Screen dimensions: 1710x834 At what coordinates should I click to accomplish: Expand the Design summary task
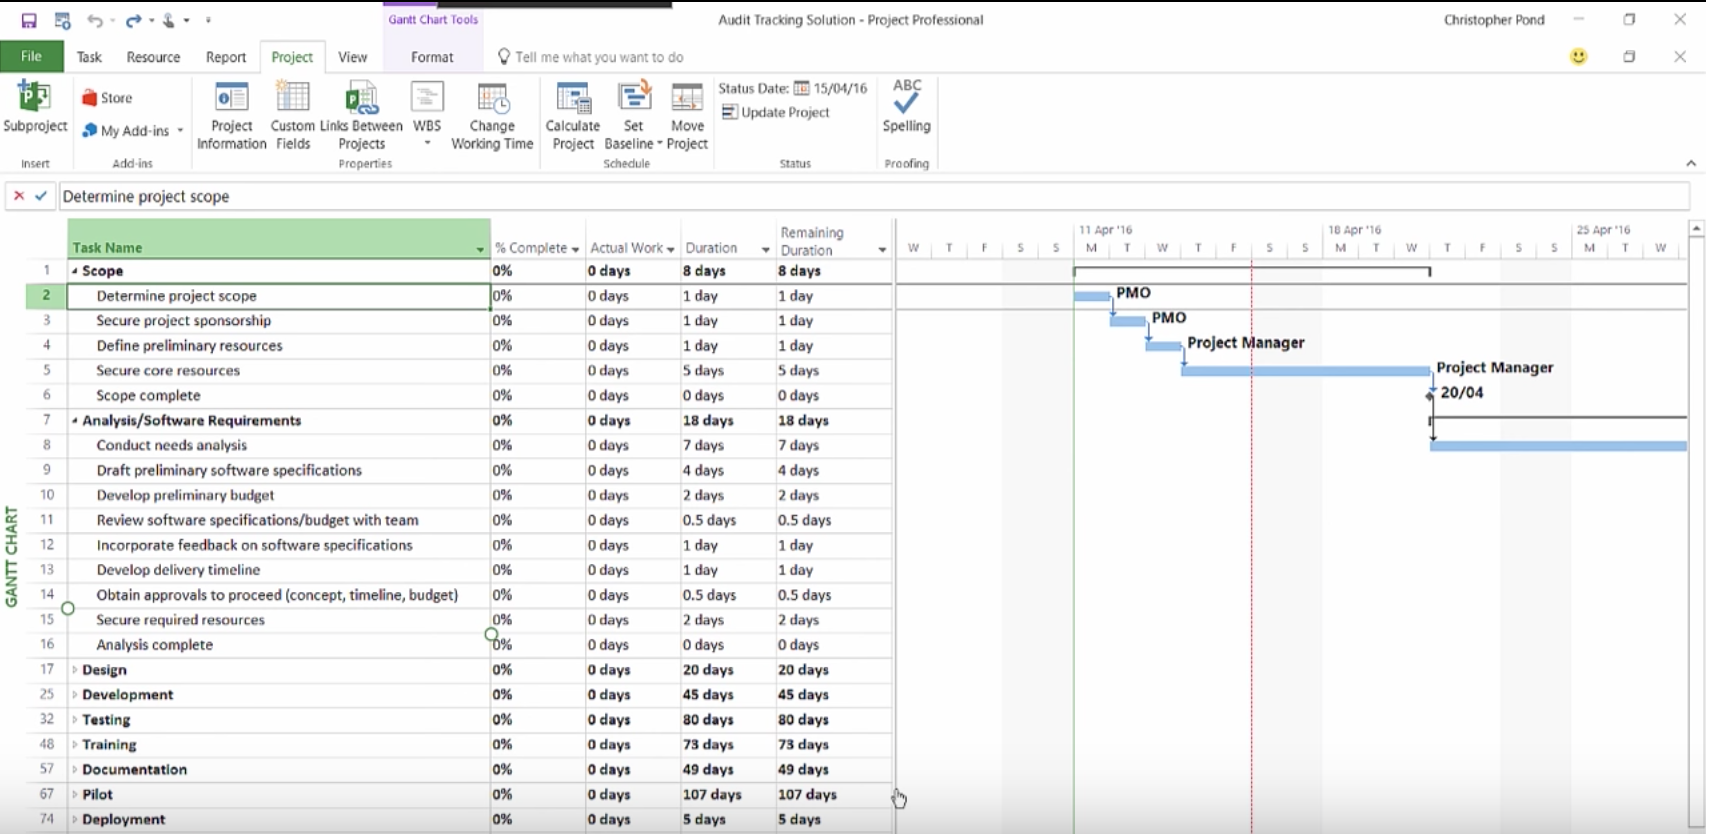coord(75,670)
